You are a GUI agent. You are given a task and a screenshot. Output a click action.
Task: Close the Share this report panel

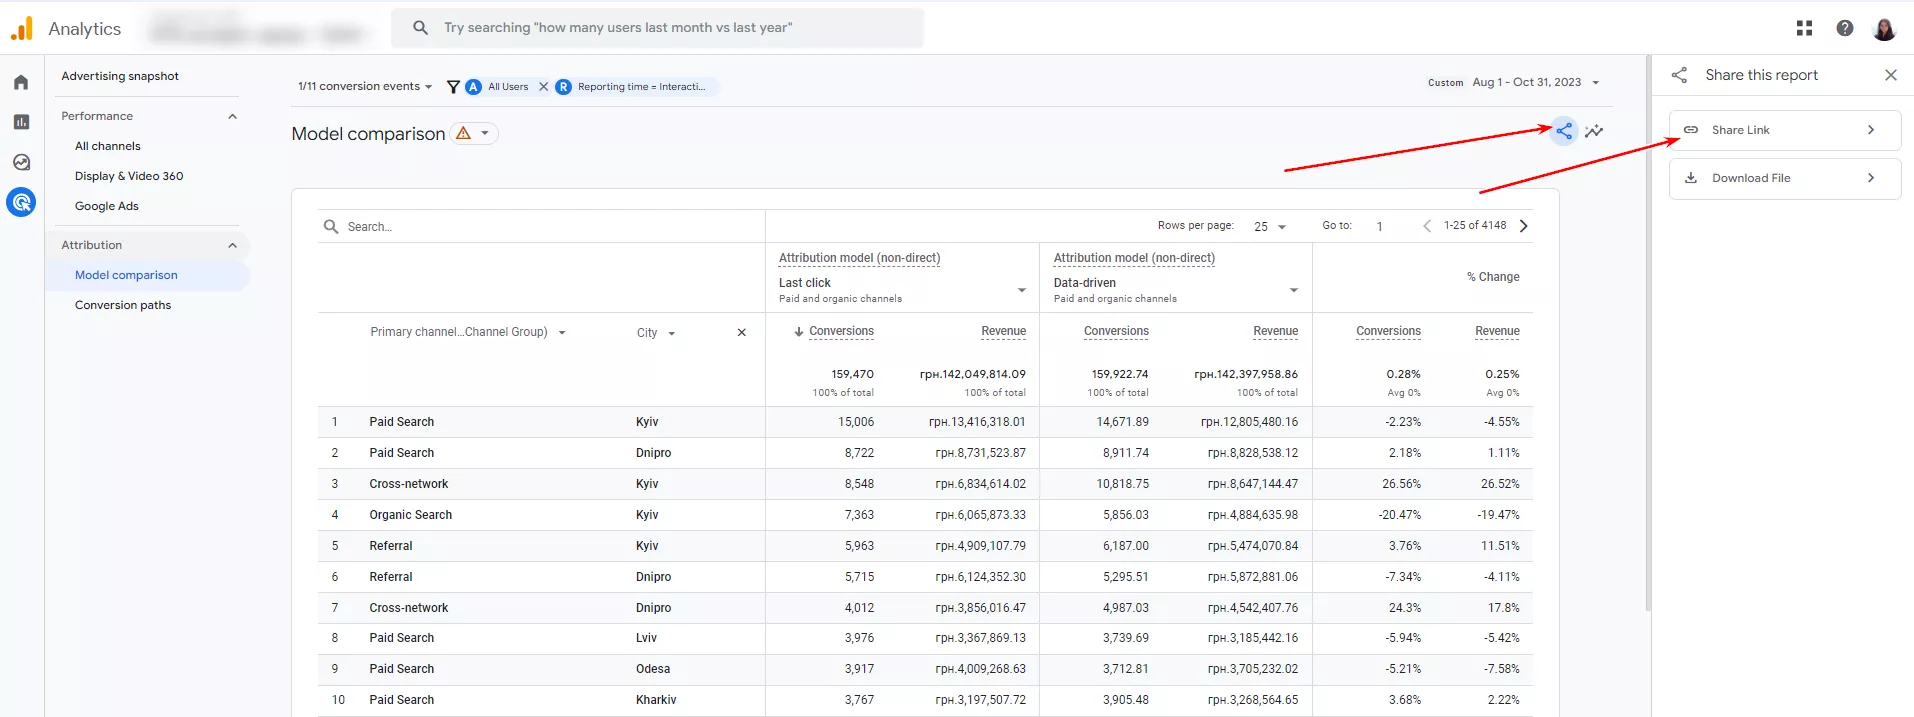(x=1890, y=75)
